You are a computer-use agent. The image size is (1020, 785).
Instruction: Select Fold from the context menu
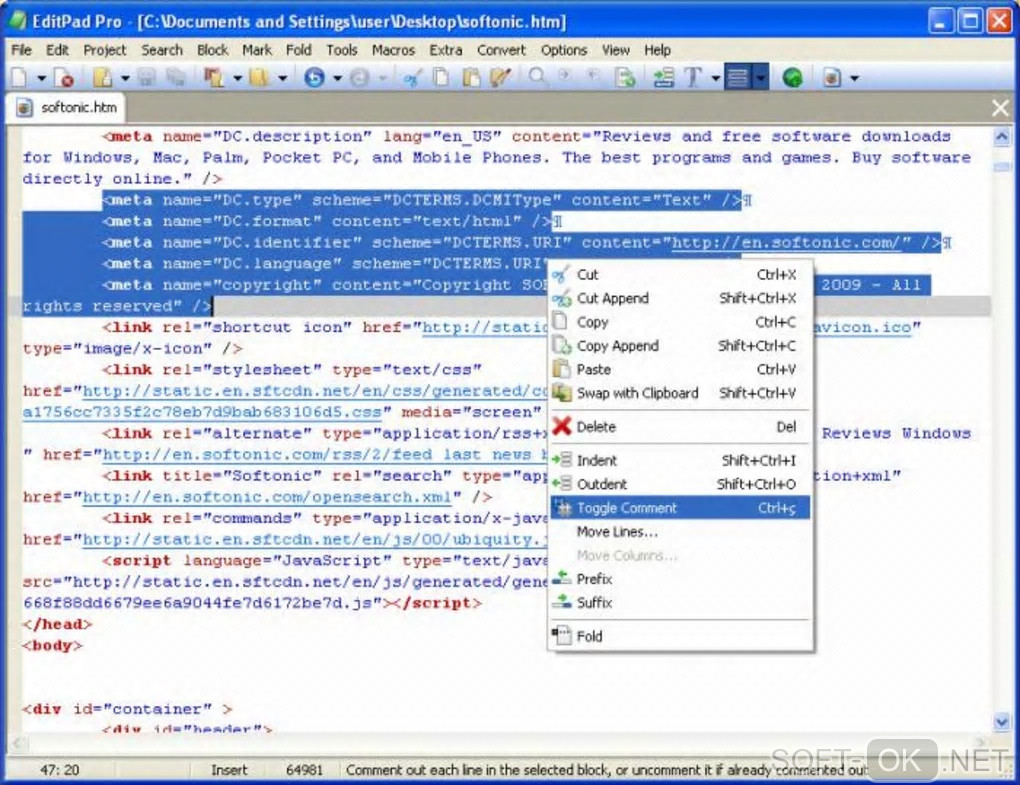[680, 636]
